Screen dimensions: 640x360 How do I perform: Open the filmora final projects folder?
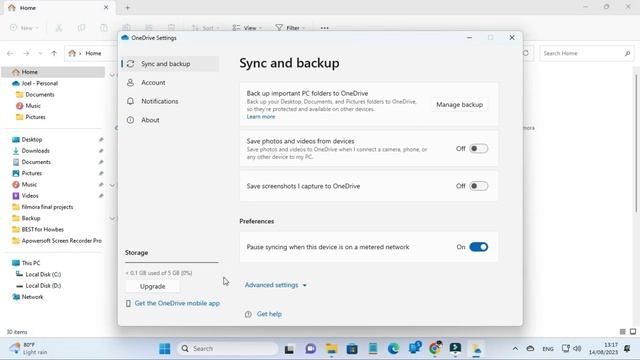pyautogui.click(x=47, y=207)
